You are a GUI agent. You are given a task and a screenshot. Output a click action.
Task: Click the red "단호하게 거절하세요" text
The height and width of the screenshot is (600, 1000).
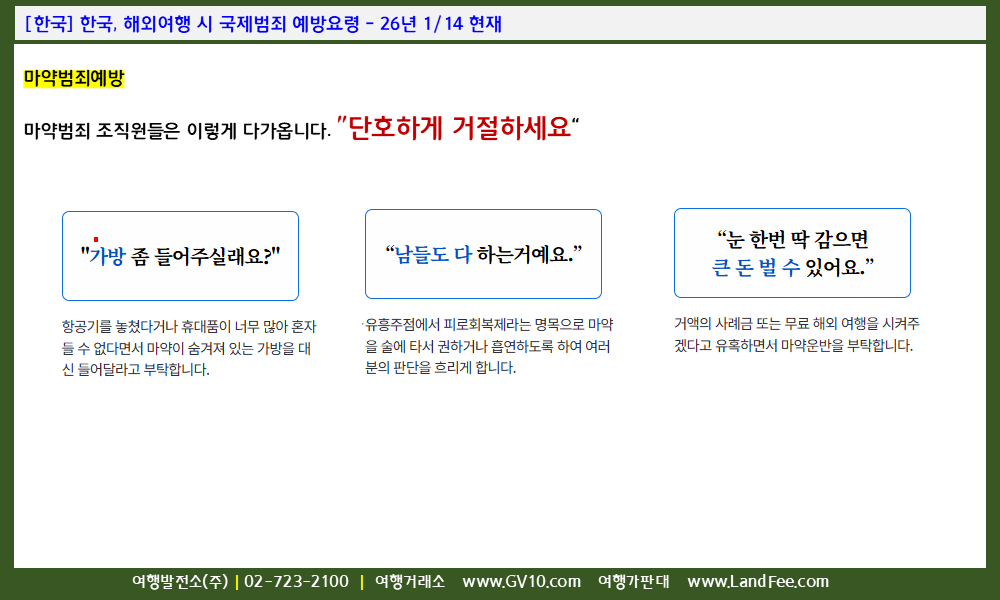pyautogui.click(x=459, y=128)
